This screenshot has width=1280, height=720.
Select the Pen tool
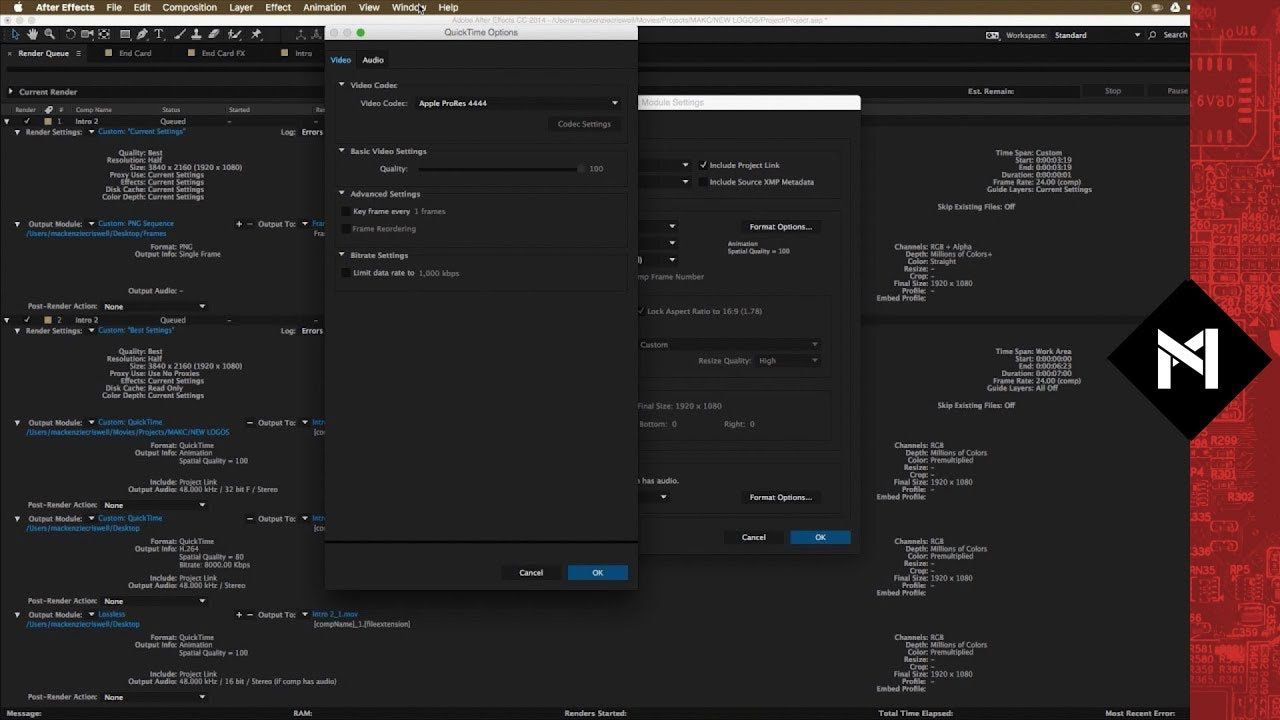point(142,34)
